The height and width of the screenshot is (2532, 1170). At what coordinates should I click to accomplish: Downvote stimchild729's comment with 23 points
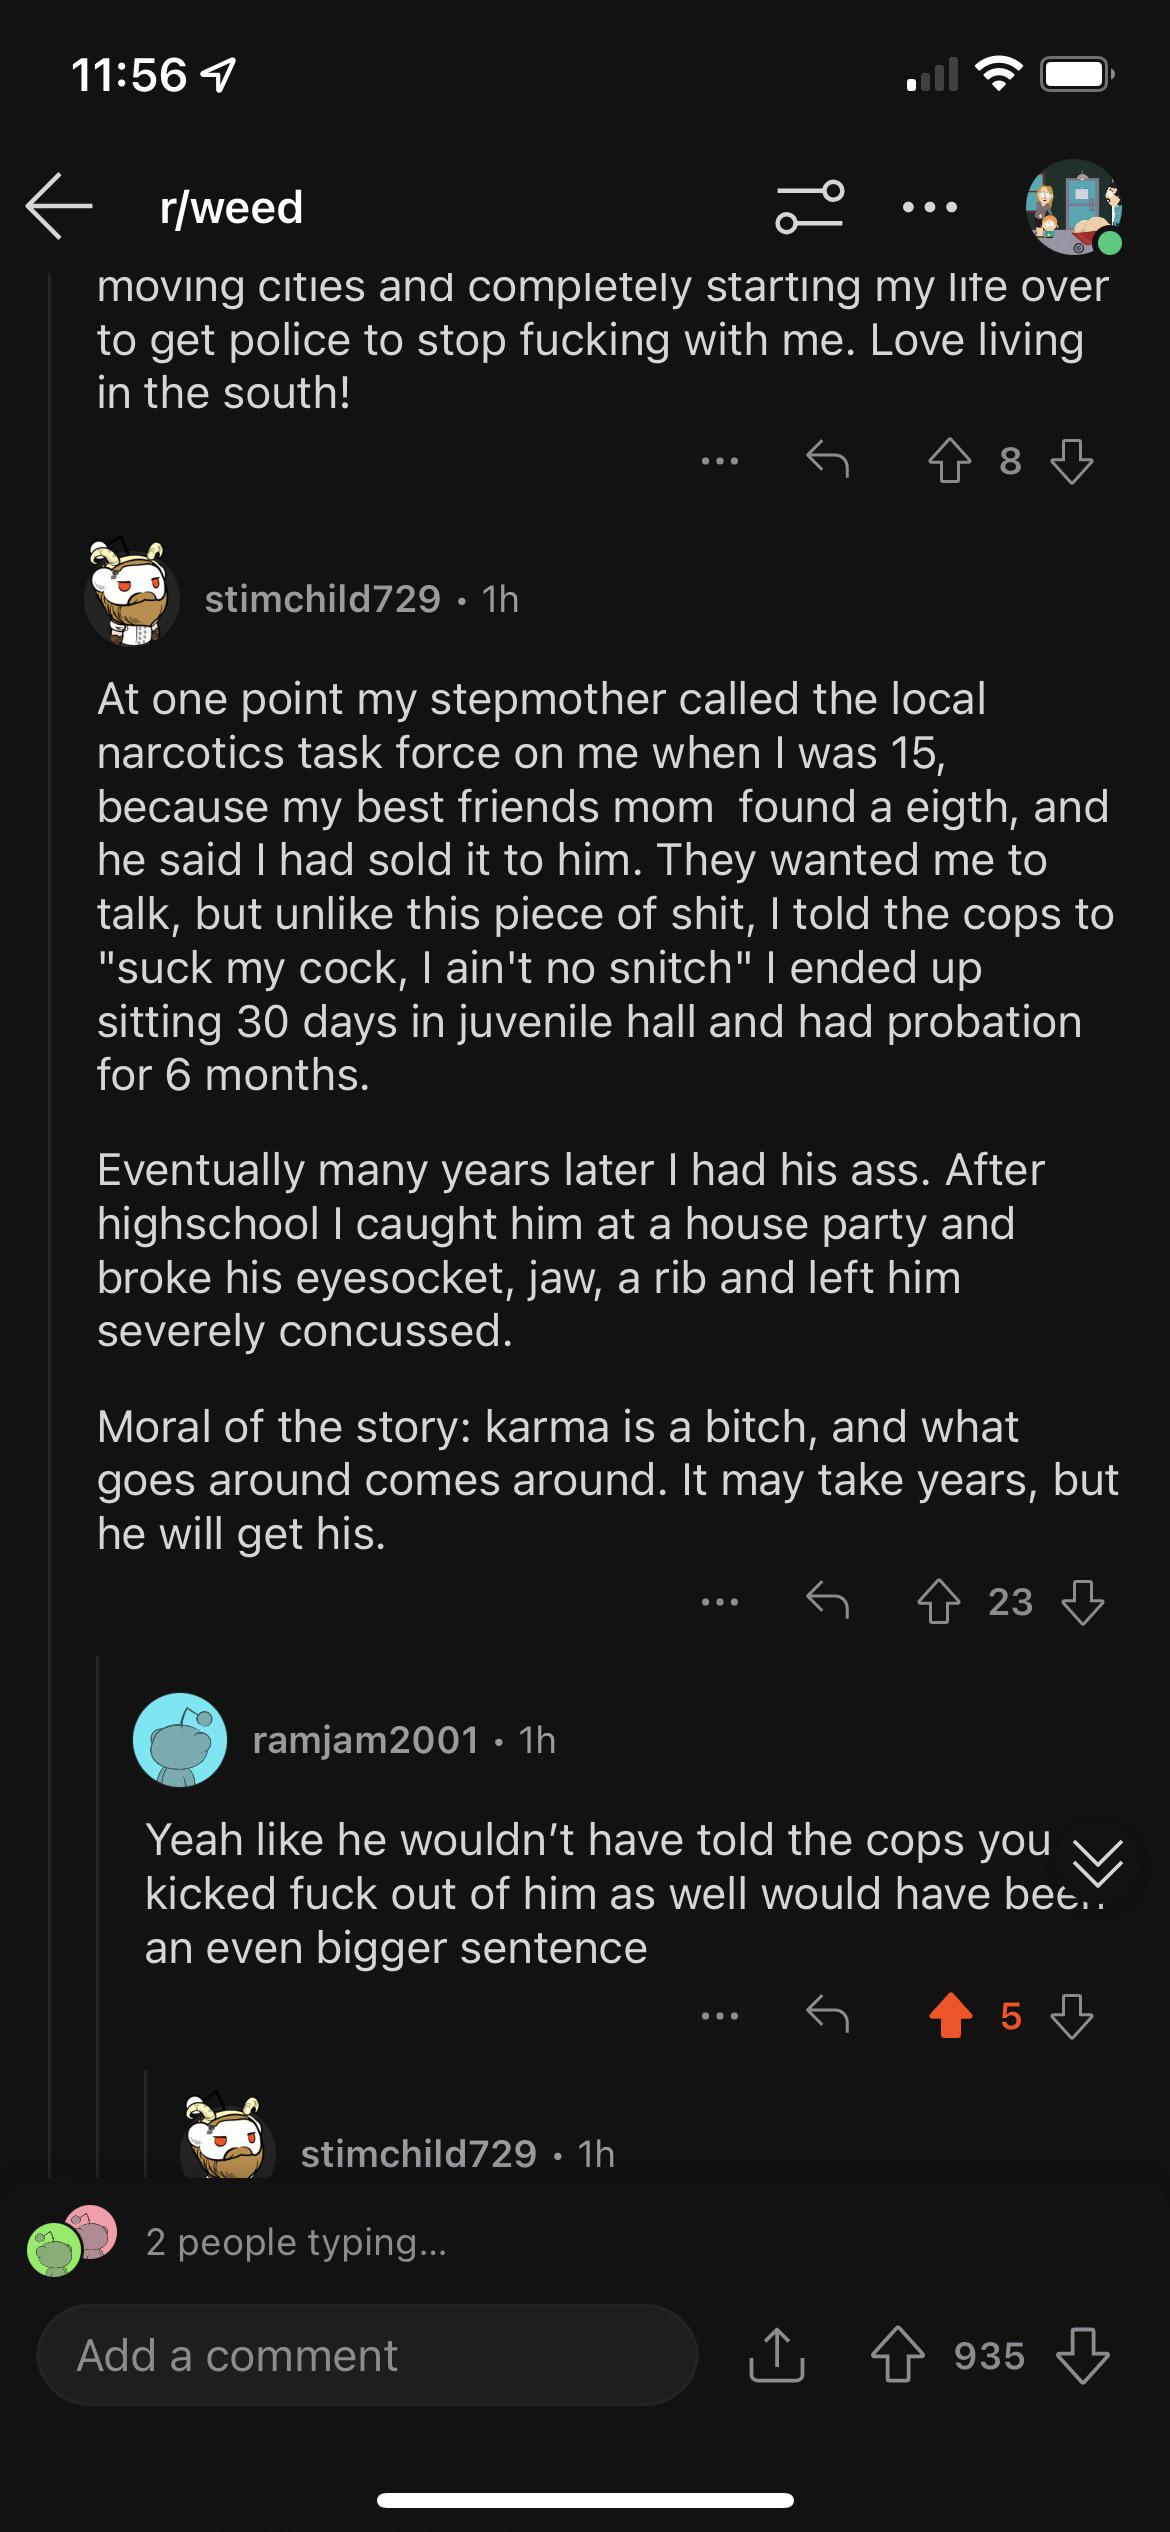coord(1082,1601)
